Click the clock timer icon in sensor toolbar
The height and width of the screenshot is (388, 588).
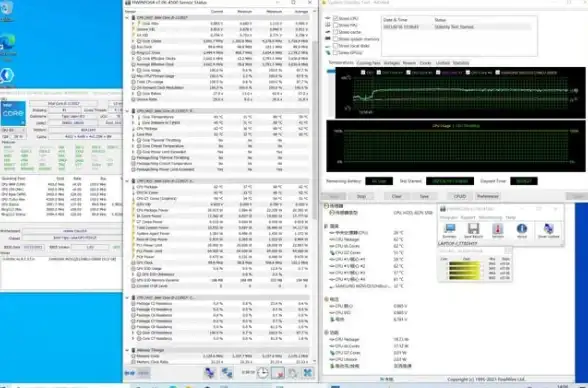coord(263,373)
